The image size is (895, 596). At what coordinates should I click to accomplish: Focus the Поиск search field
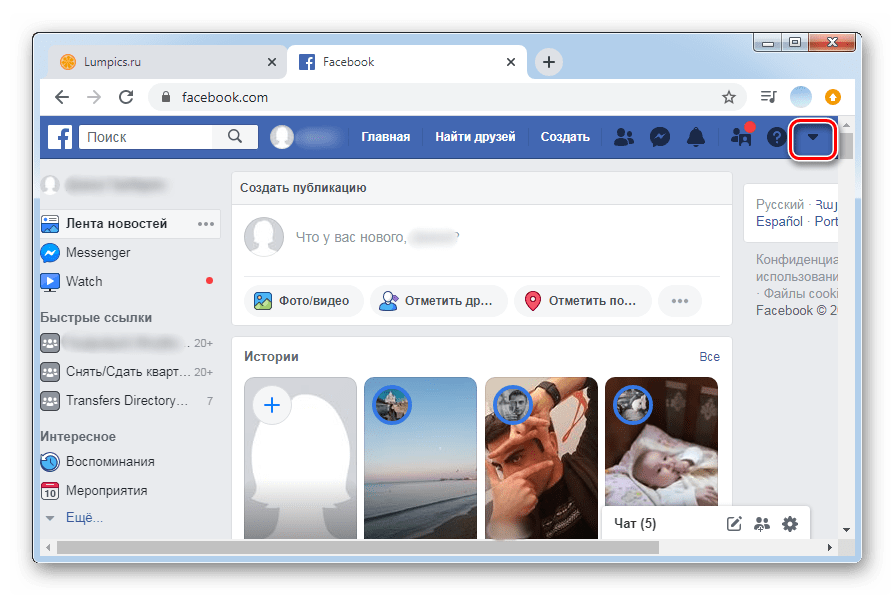[153, 137]
